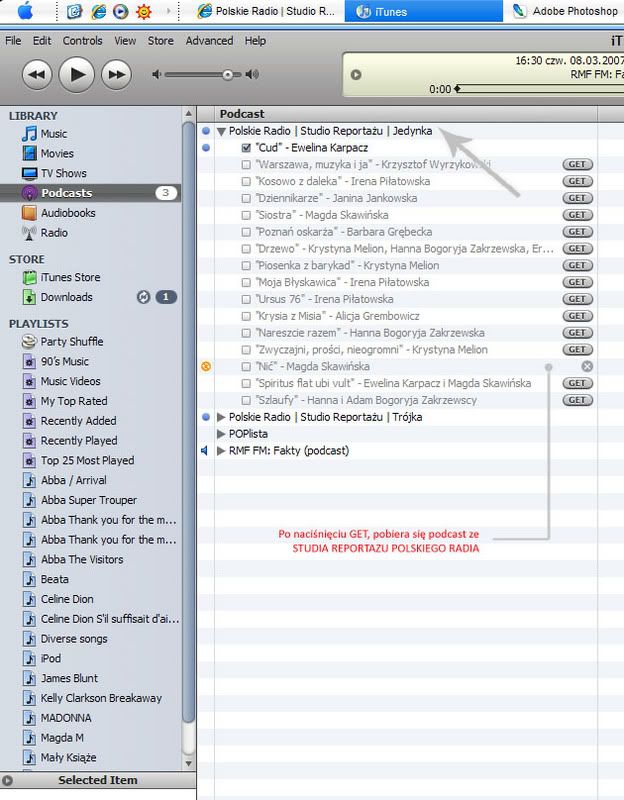Switch to the Polskie Radio browser window
Screen dimensions: 624x800
(x=267, y=11)
